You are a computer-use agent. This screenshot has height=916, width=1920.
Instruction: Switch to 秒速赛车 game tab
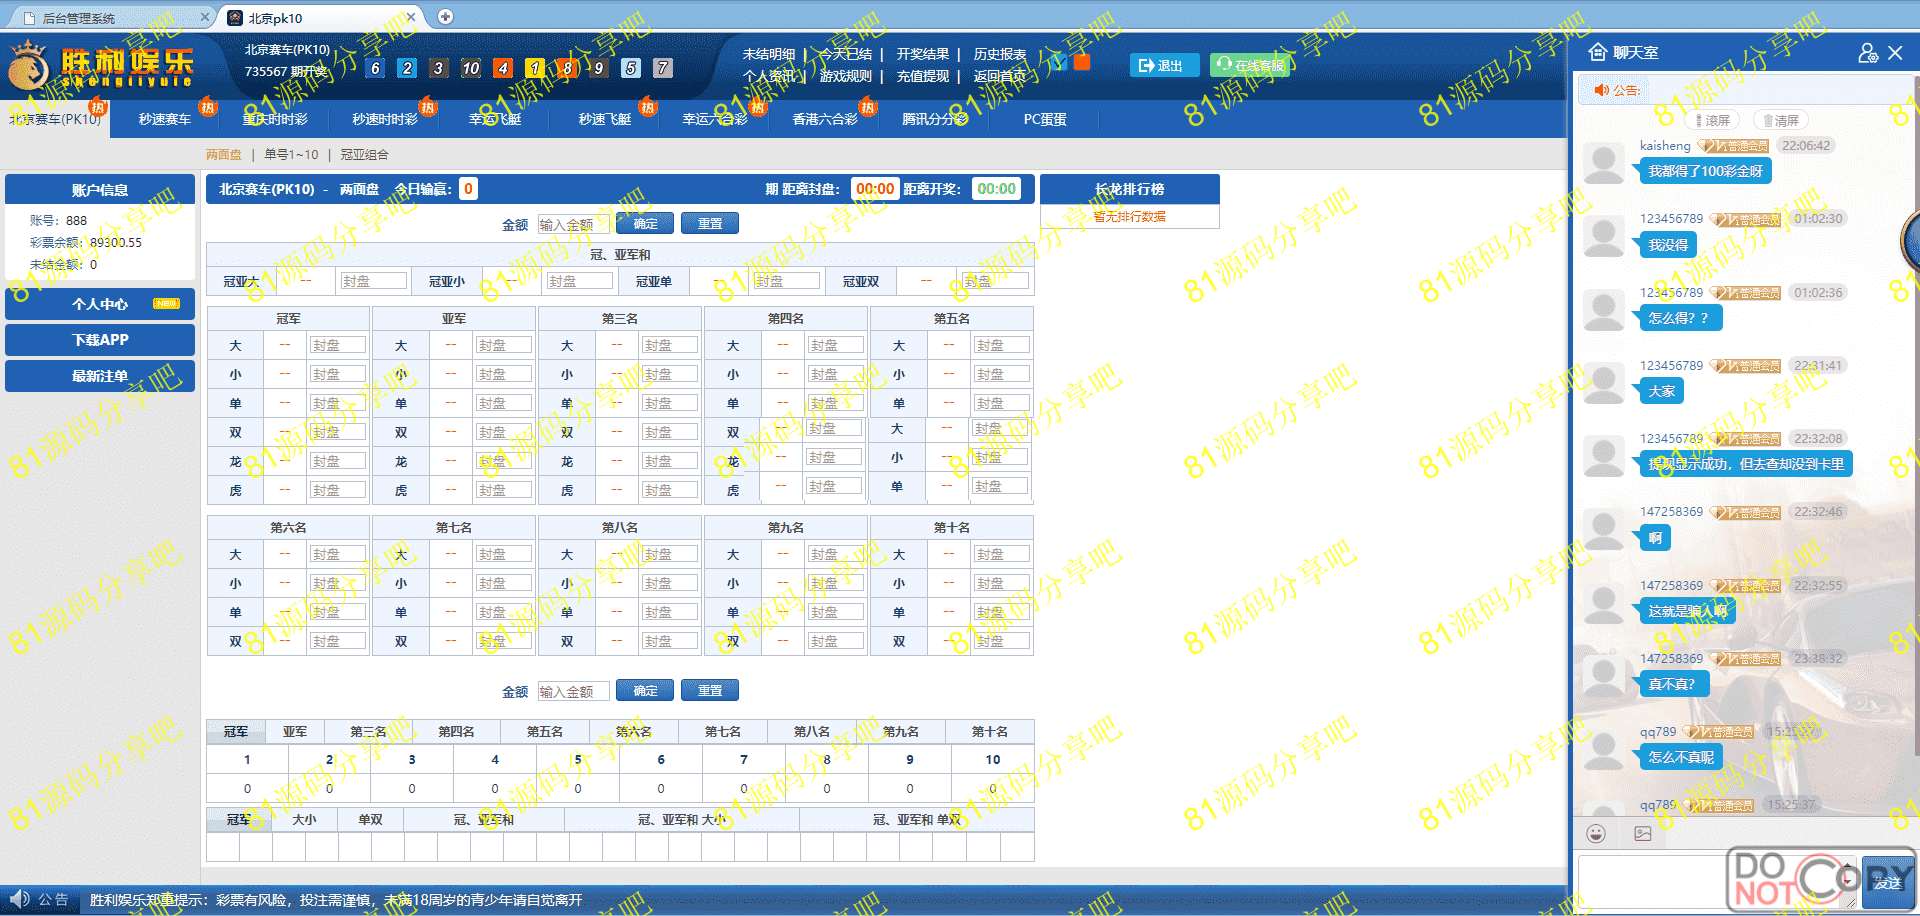(165, 119)
